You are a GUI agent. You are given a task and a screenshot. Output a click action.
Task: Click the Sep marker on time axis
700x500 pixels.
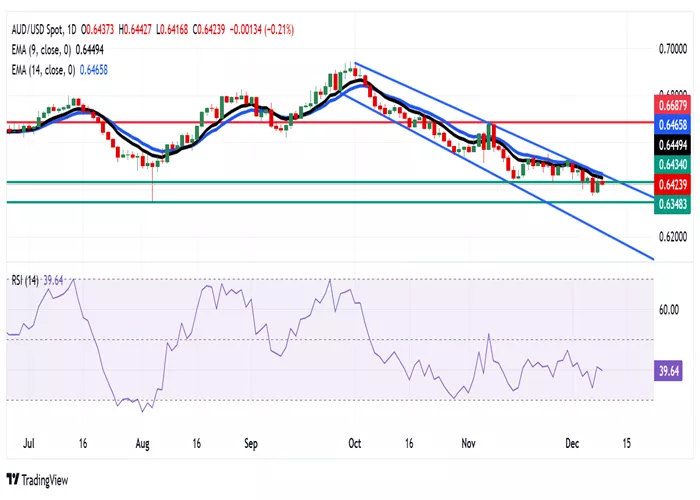point(251,444)
